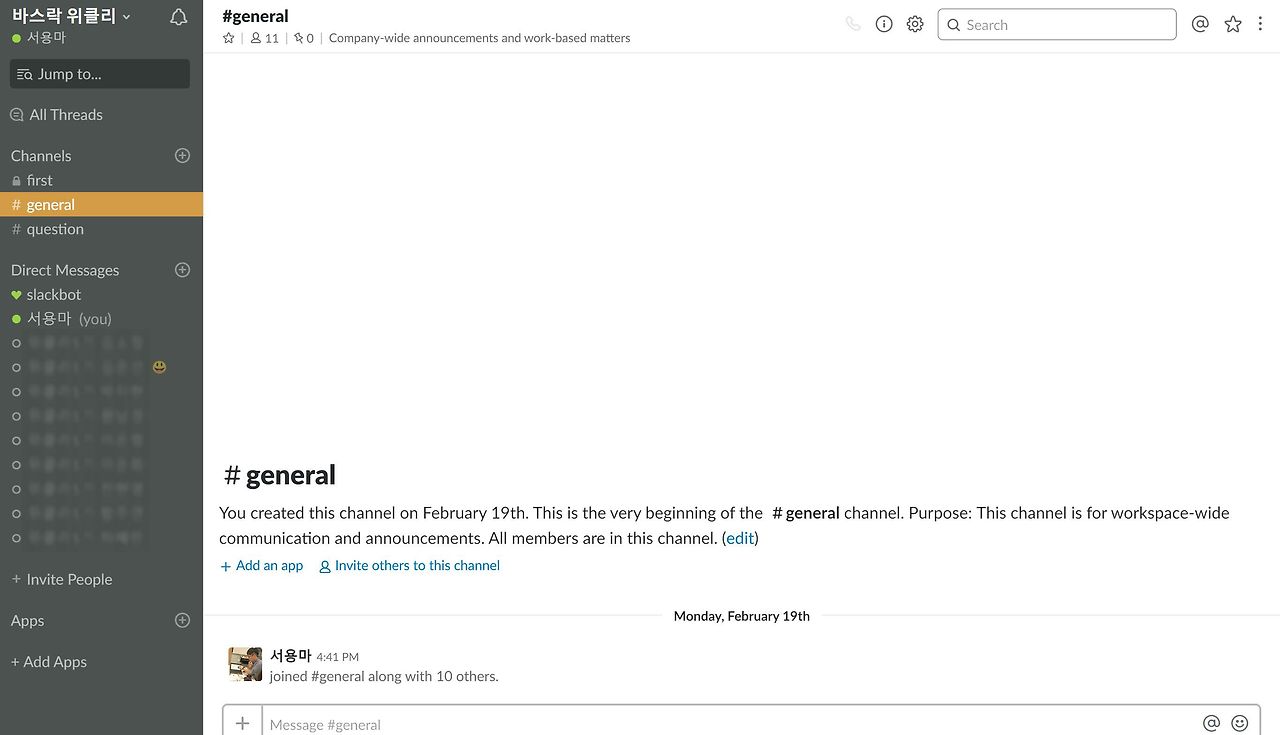Star the #general channel
The width and height of the screenshot is (1280, 735).
229,38
